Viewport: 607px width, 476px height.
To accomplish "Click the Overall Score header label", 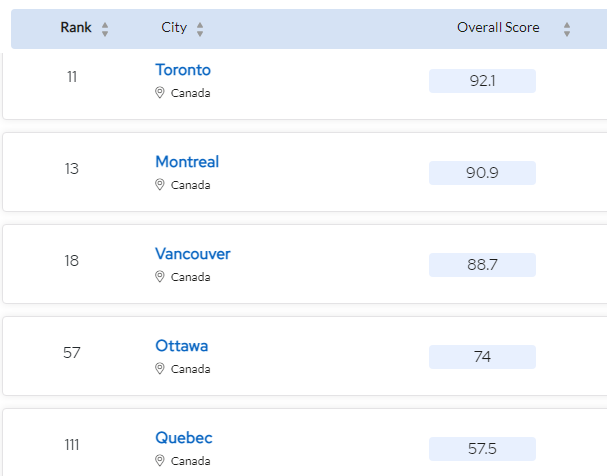I will 498,27.
